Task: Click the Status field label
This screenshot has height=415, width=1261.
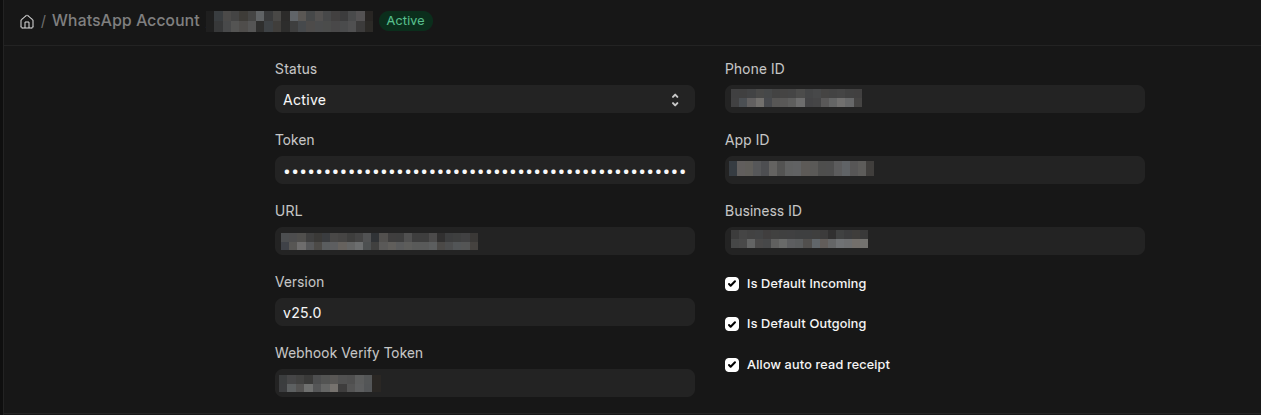Action: (296, 69)
